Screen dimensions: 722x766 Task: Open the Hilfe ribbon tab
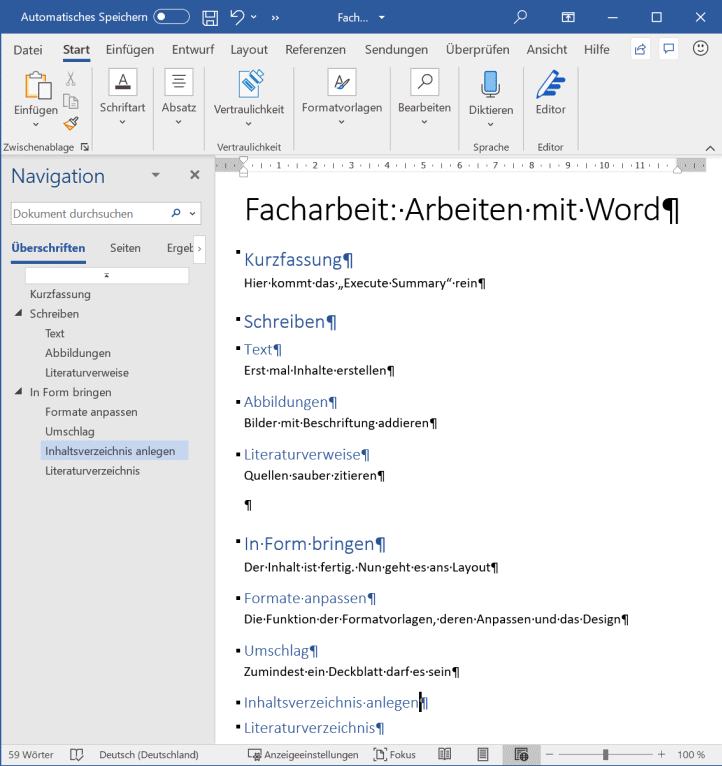click(596, 50)
